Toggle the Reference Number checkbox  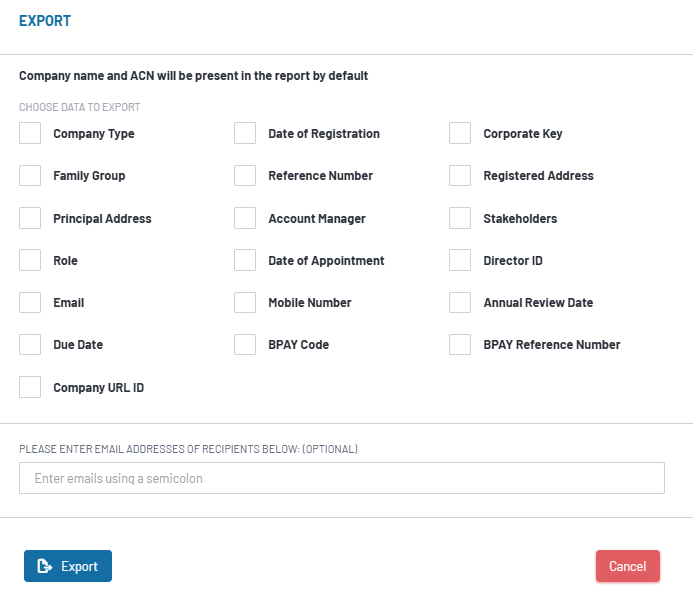pyautogui.click(x=245, y=175)
